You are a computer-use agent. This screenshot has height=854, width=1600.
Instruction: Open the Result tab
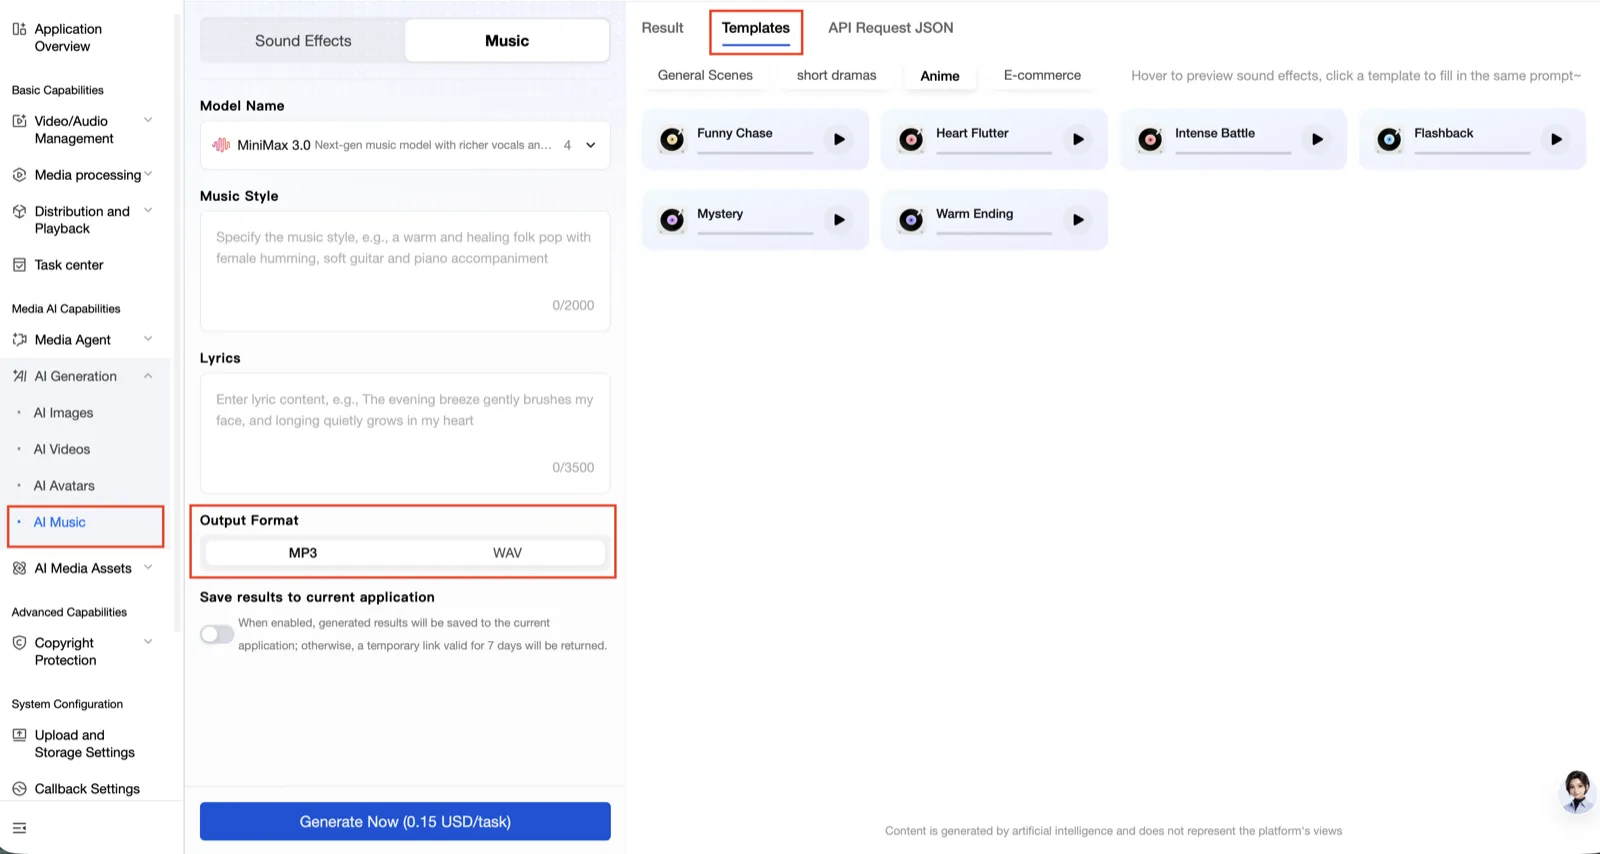point(662,28)
